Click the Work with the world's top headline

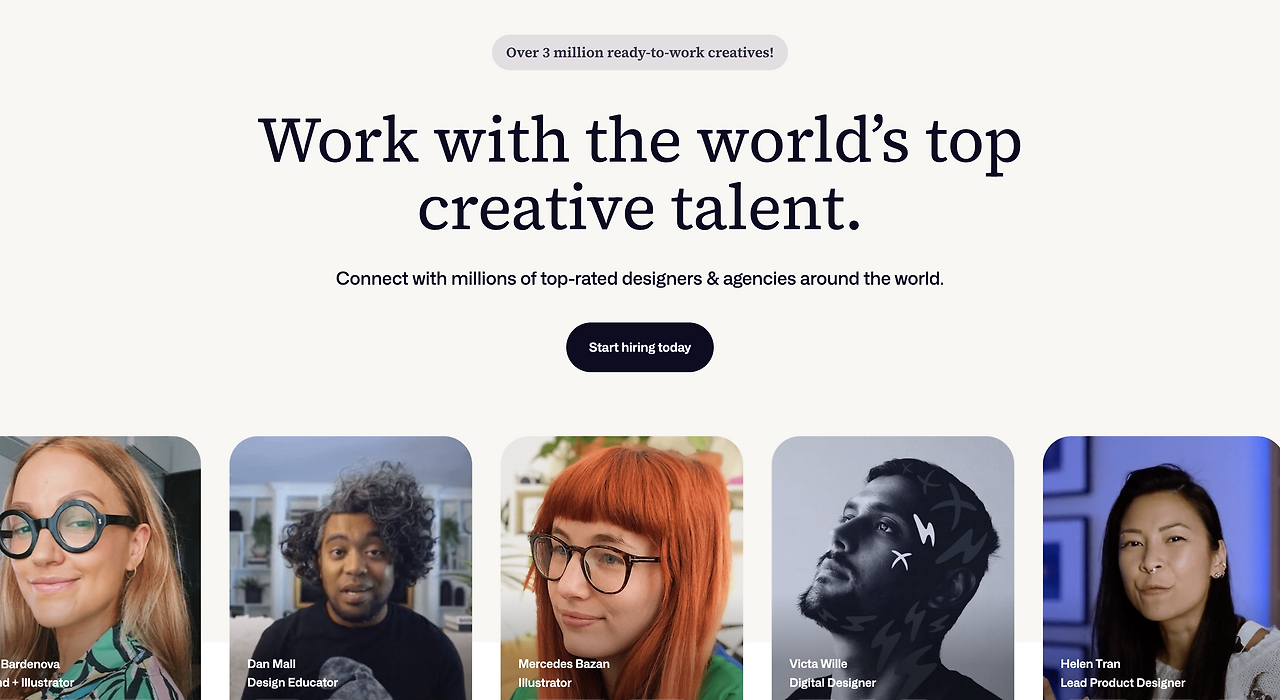(x=640, y=140)
